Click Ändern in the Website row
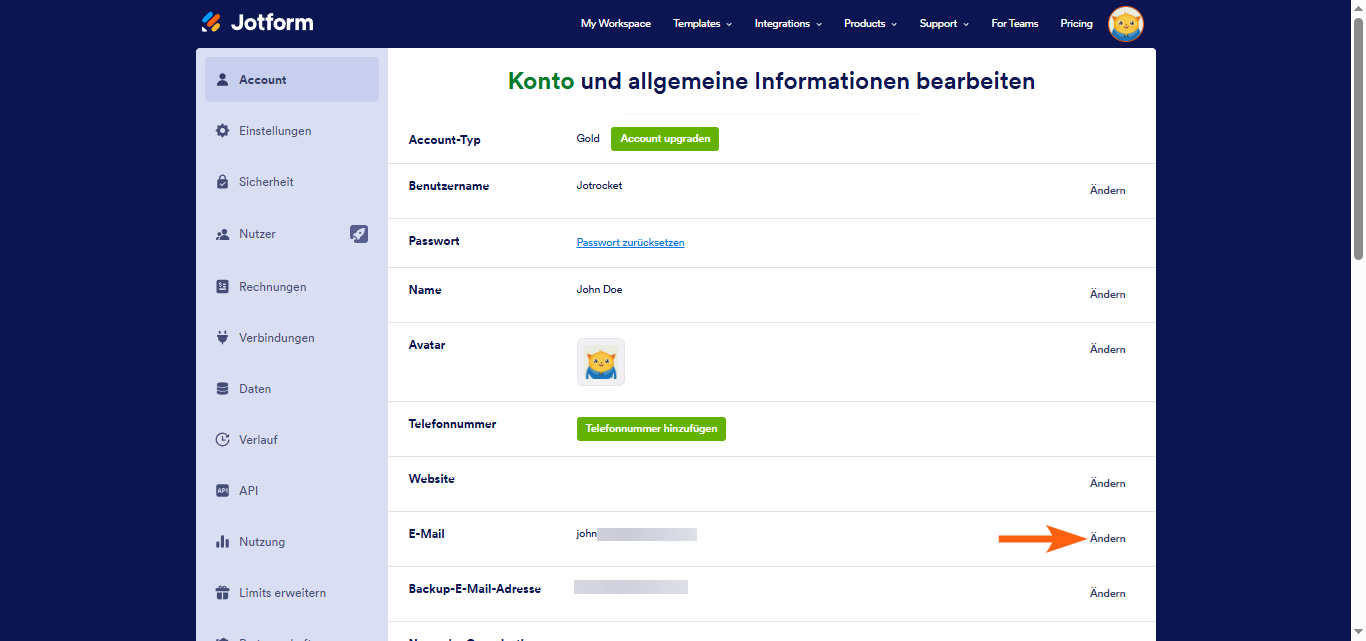 pyautogui.click(x=1108, y=483)
